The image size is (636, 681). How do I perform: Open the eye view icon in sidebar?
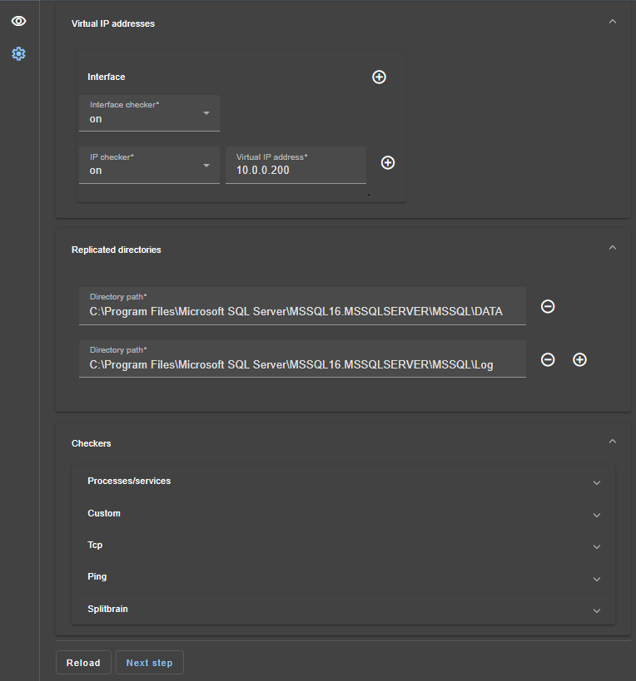tap(18, 21)
